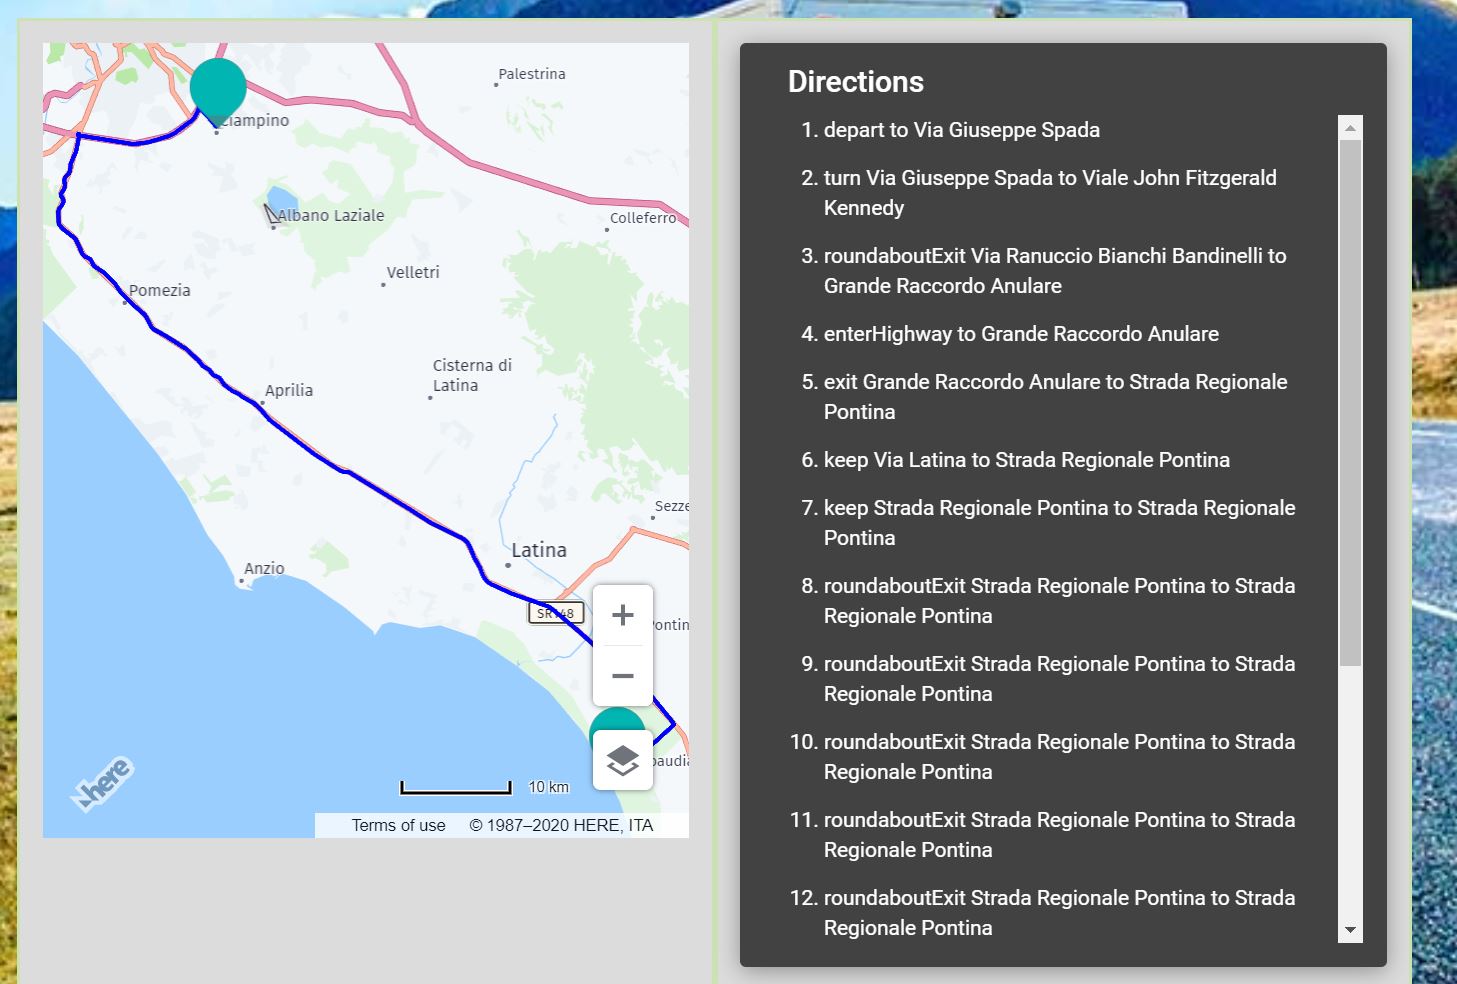Screen dimensions: 1457x984
Task: Click the Directions heading
Action: point(856,82)
